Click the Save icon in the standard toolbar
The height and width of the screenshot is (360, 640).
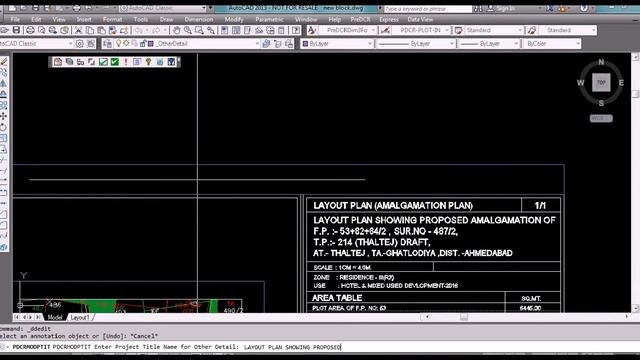tap(16, 30)
